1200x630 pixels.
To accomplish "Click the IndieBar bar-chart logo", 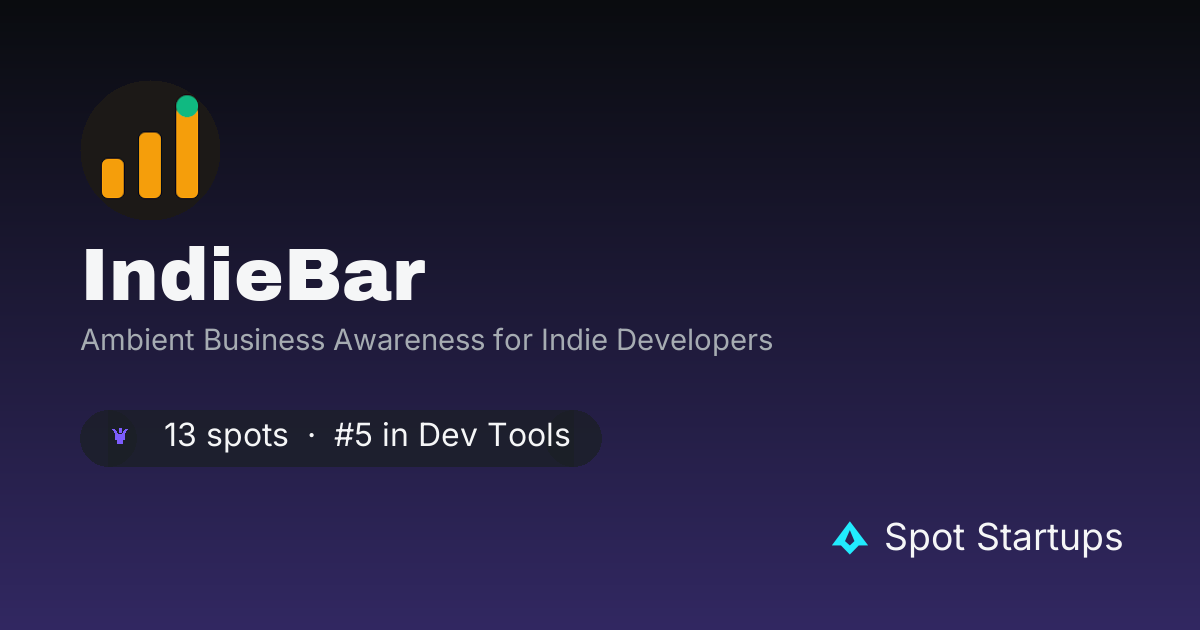I will click(x=150, y=150).
